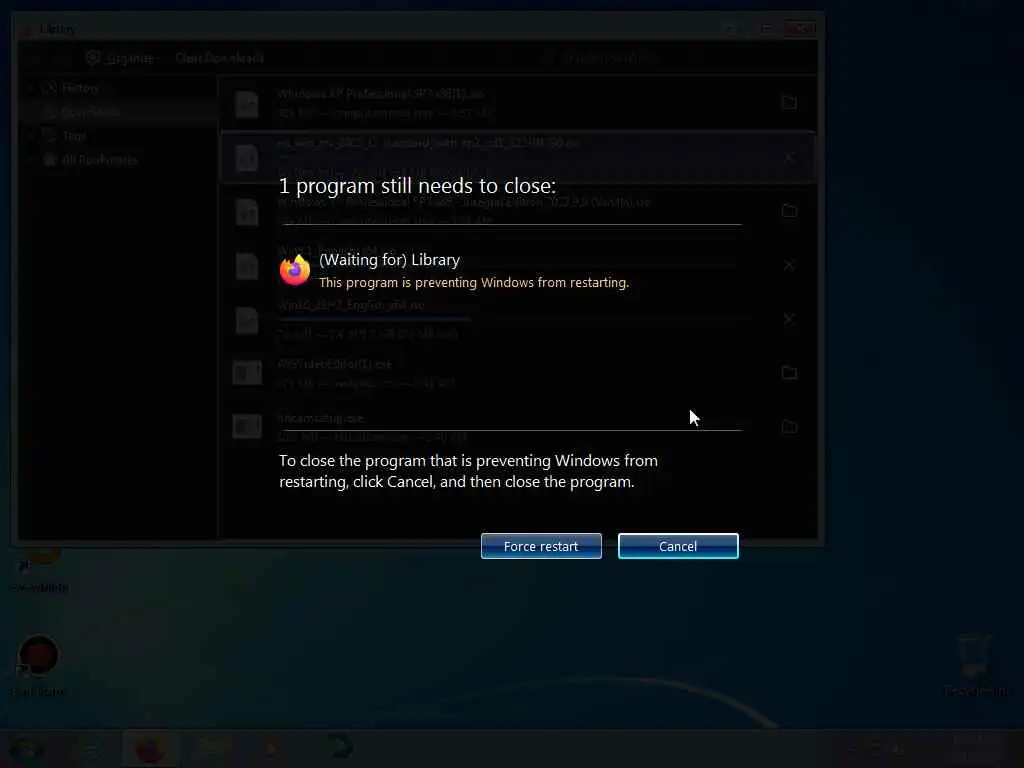Open containing folder for bandicam setup download
1024x768 pixels.
789,426
